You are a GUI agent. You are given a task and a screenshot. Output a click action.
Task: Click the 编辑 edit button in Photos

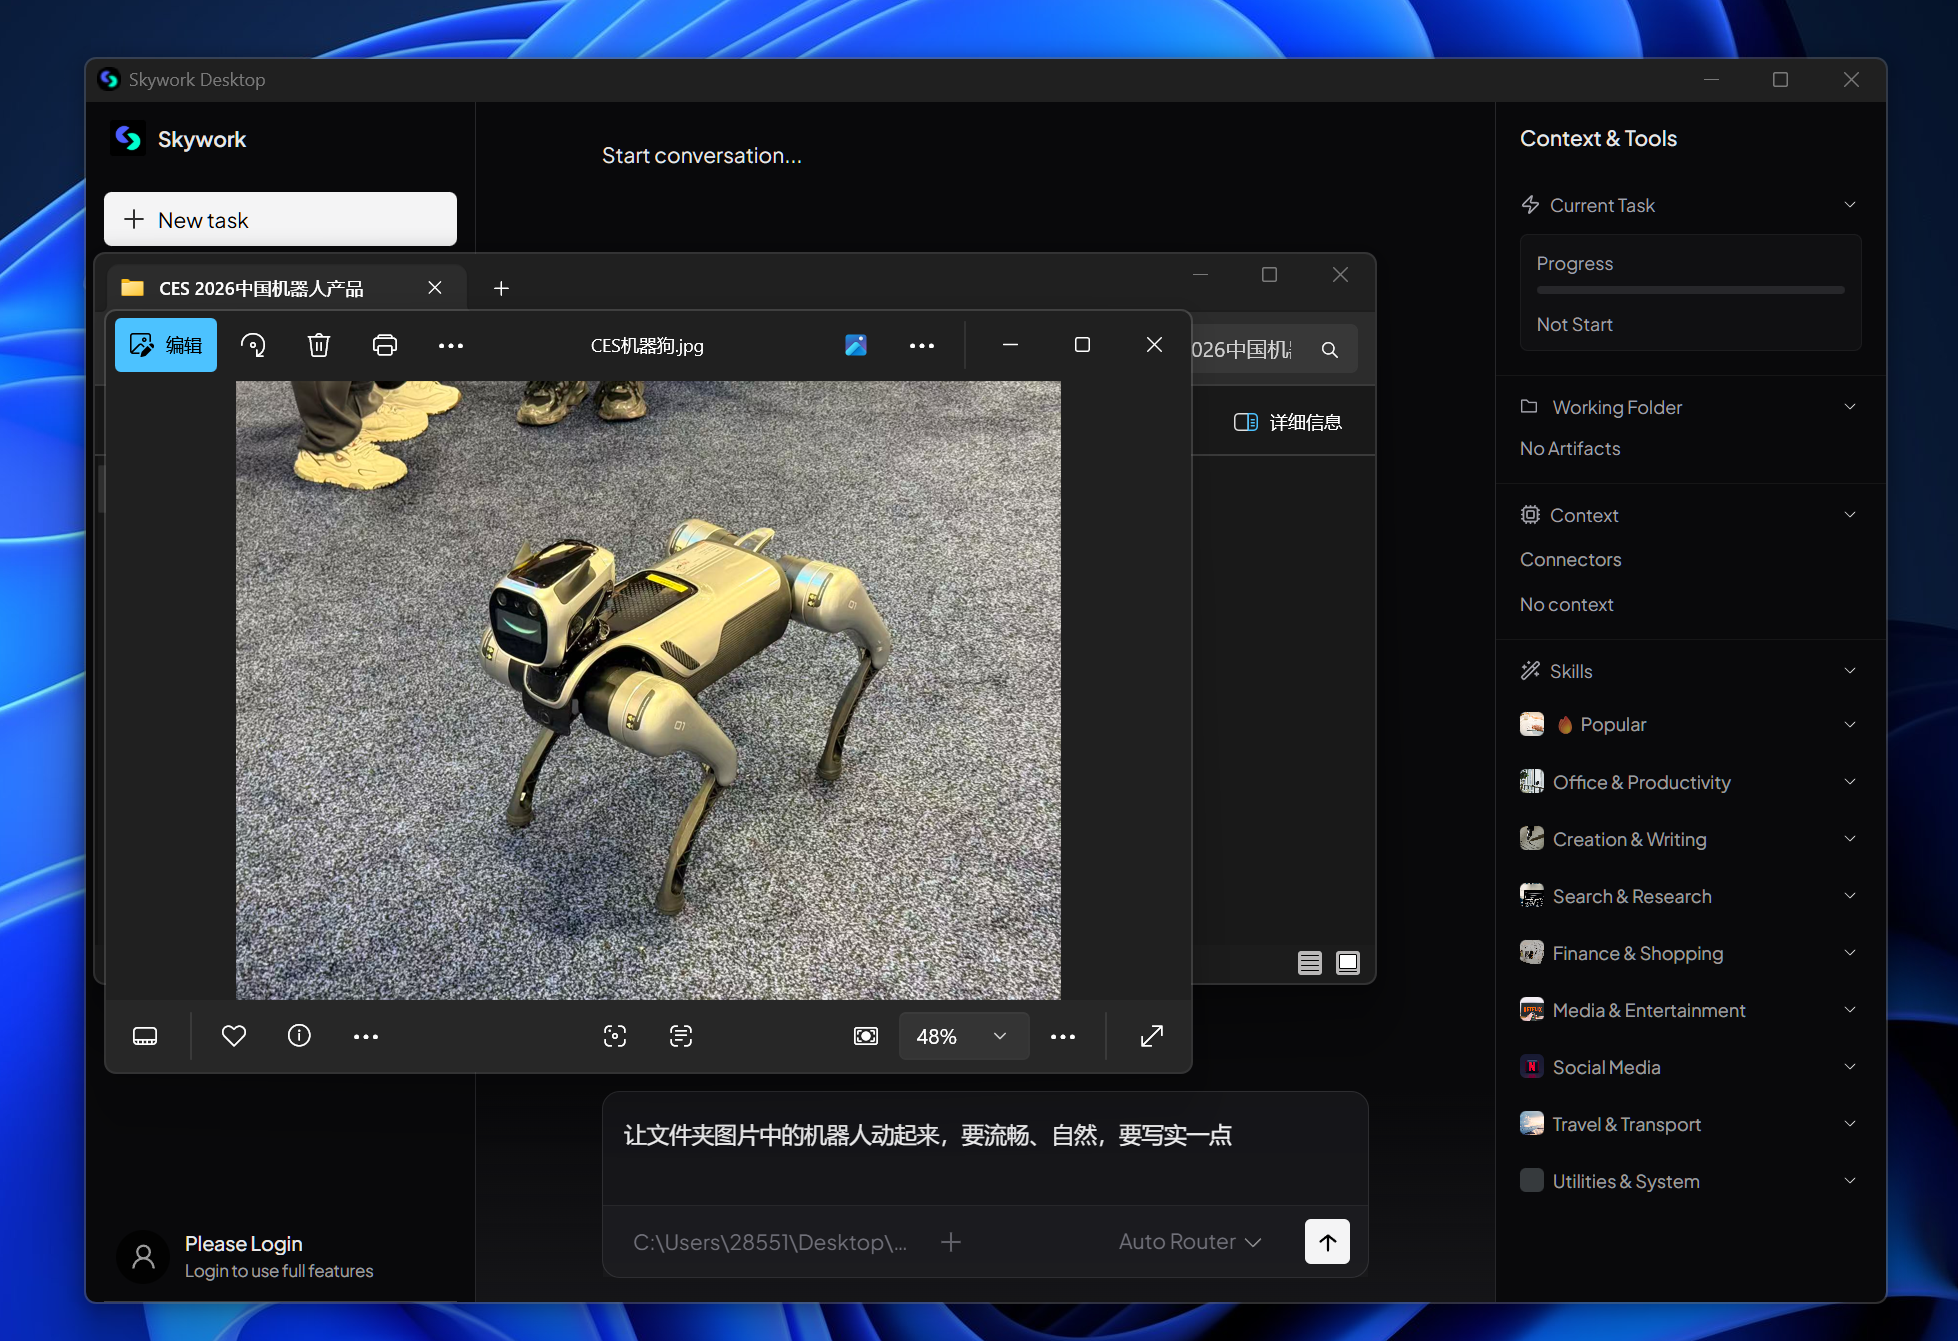pyautogui.click(x=166, y=345)
